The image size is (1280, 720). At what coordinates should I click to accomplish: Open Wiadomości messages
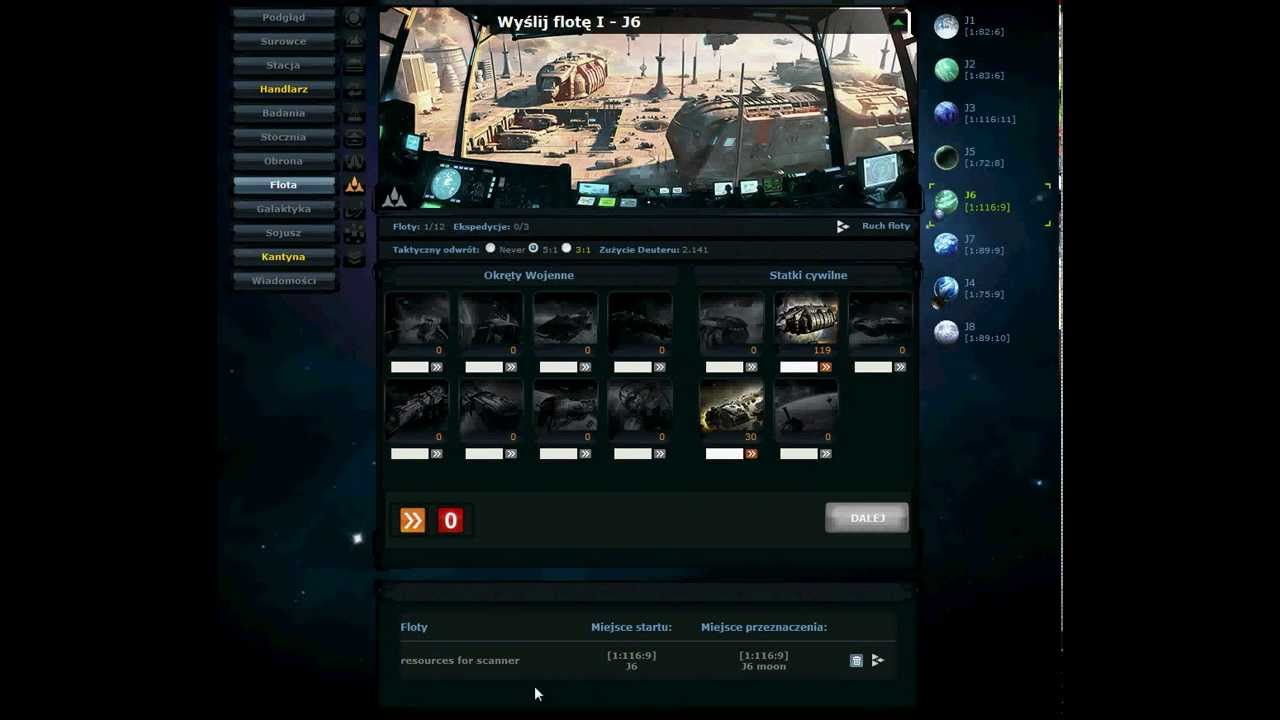coord(284,281)
